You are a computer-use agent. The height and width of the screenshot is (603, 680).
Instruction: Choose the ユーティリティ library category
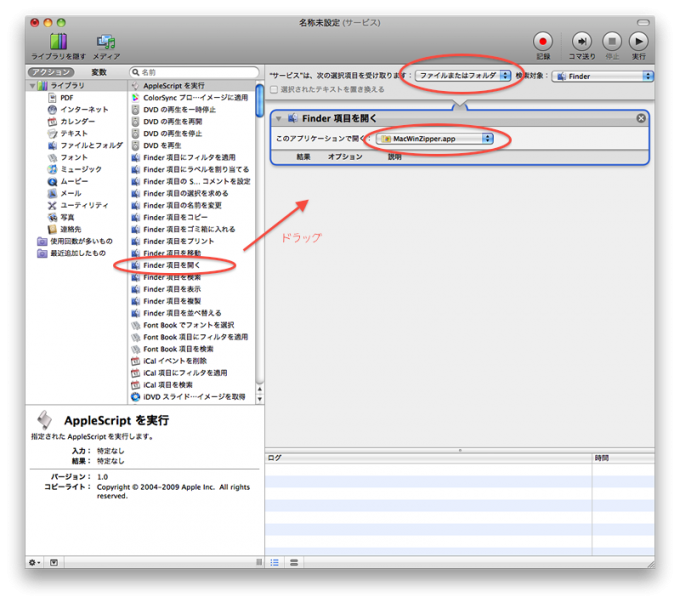click(x=84, y=205)
